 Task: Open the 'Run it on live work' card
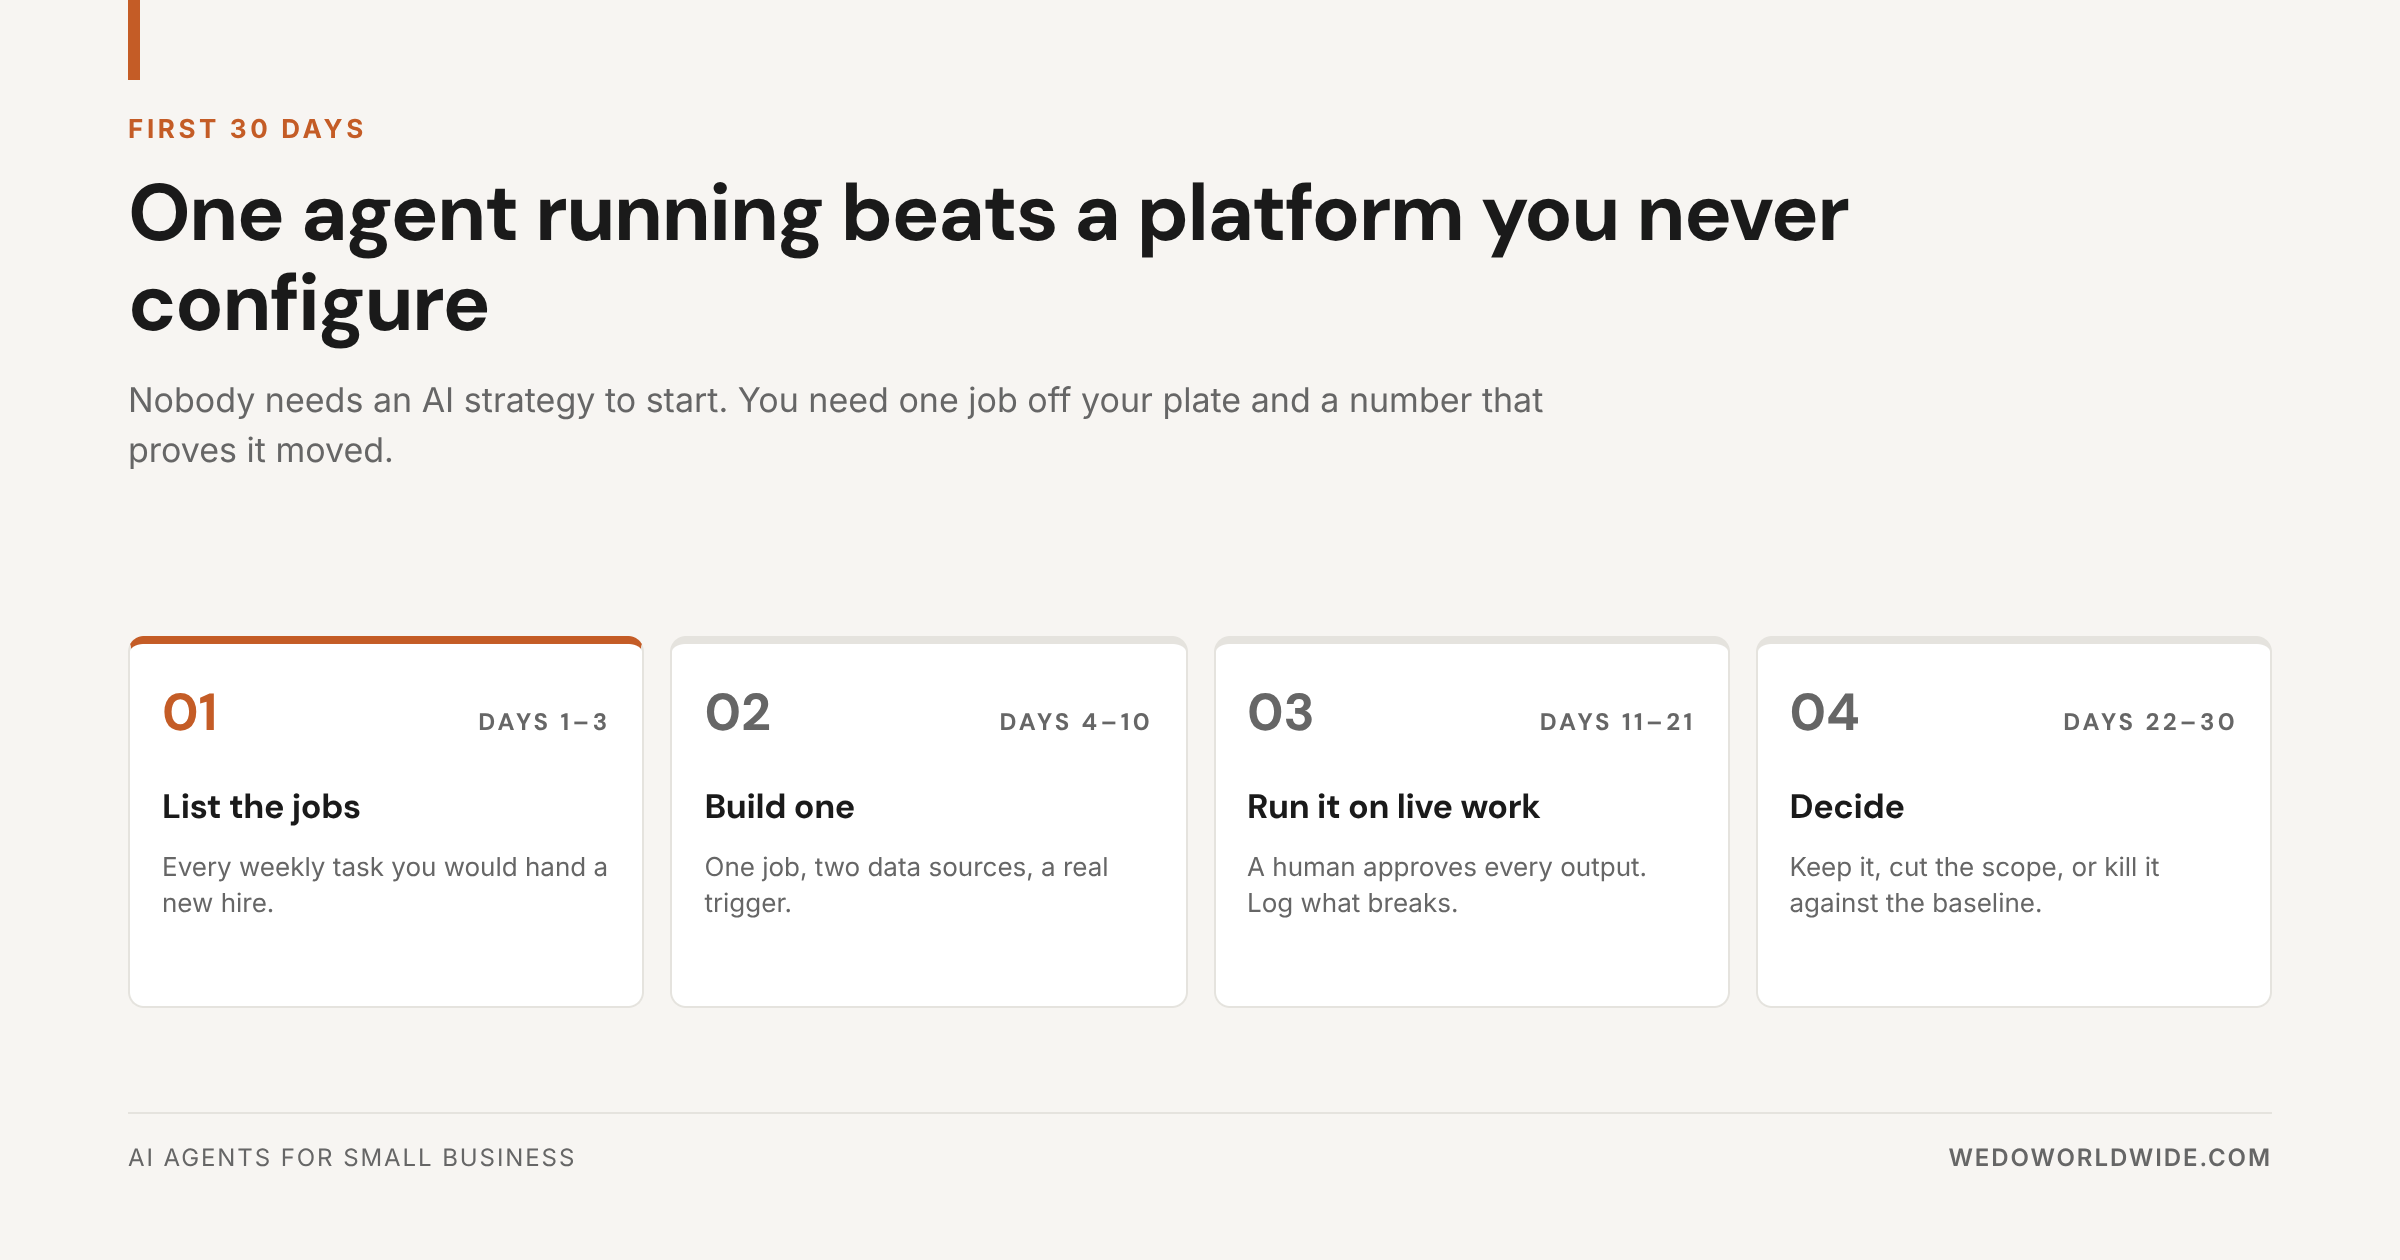click(x=1472, y=822)
